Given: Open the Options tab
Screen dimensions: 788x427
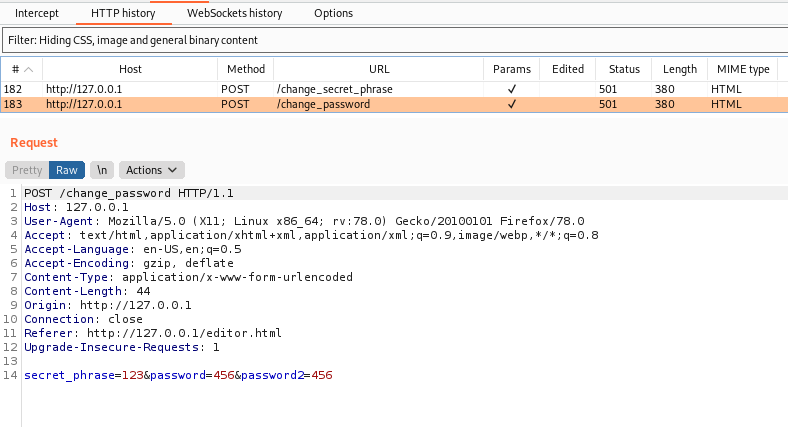Looking at the screenshot, I should pyautogui.click(x=333, y=13).
